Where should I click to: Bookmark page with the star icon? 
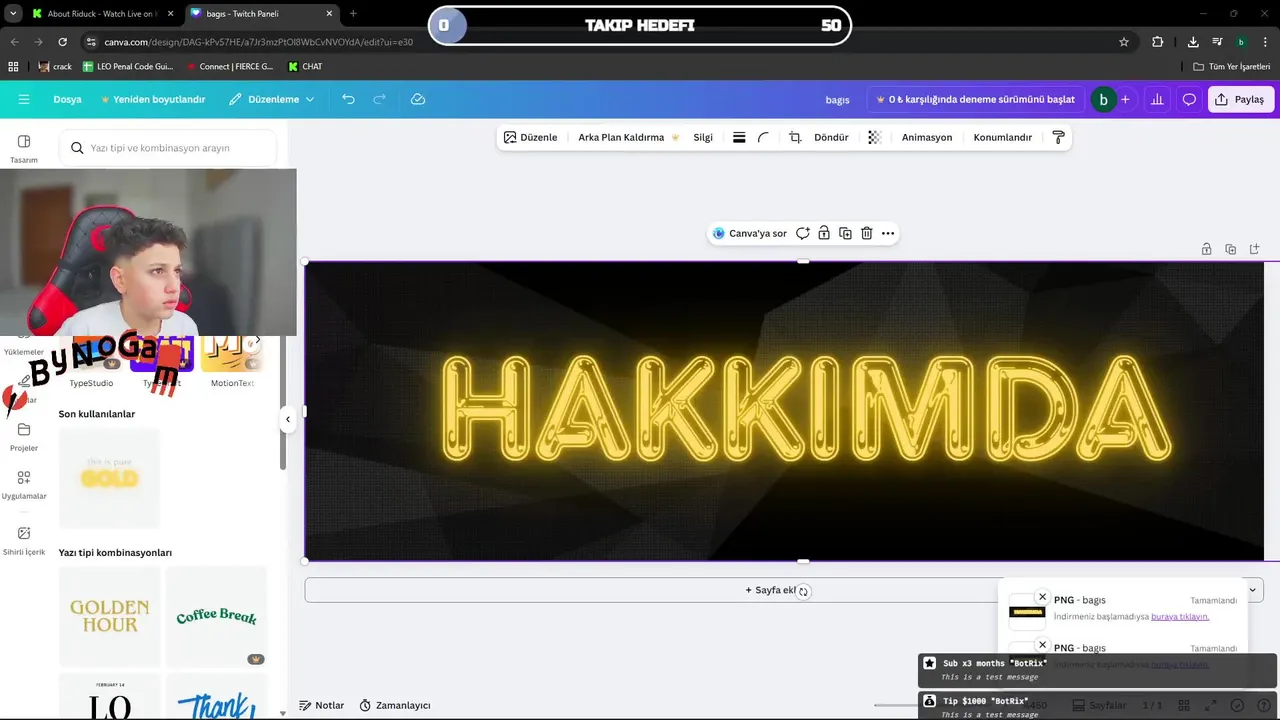click(1124, 42)
